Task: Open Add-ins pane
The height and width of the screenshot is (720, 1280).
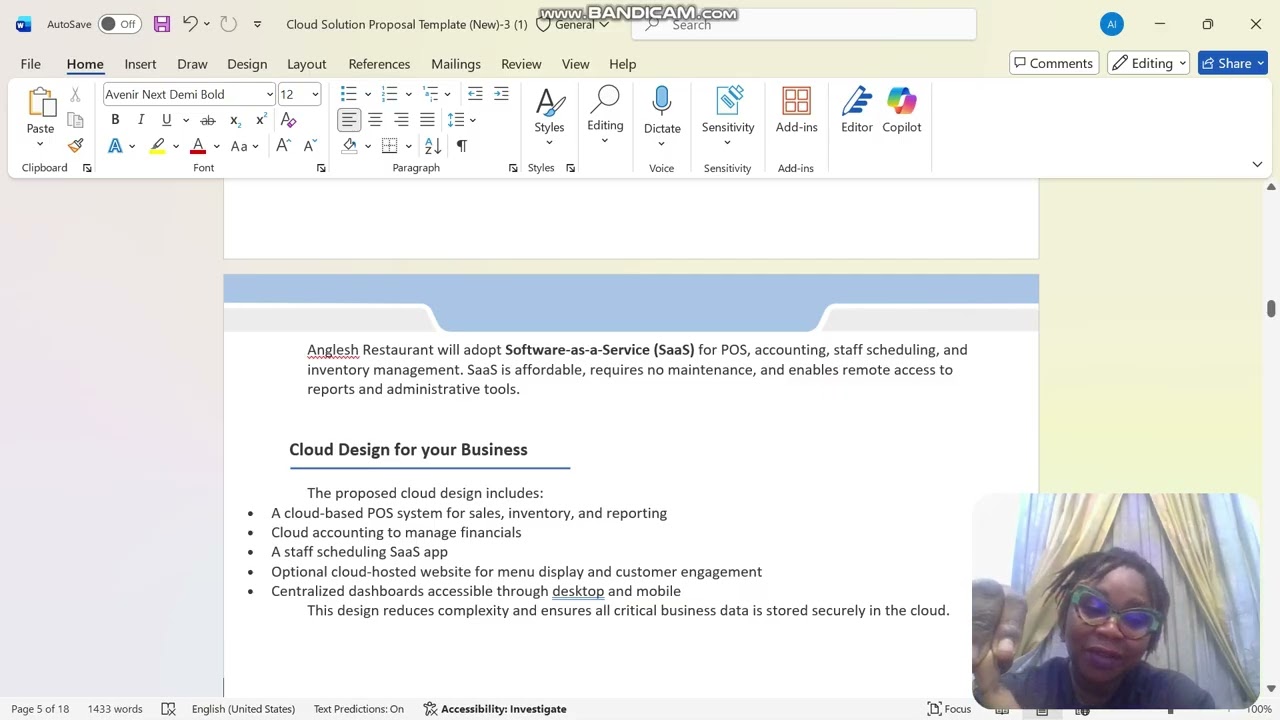Action: click(796, 110)
